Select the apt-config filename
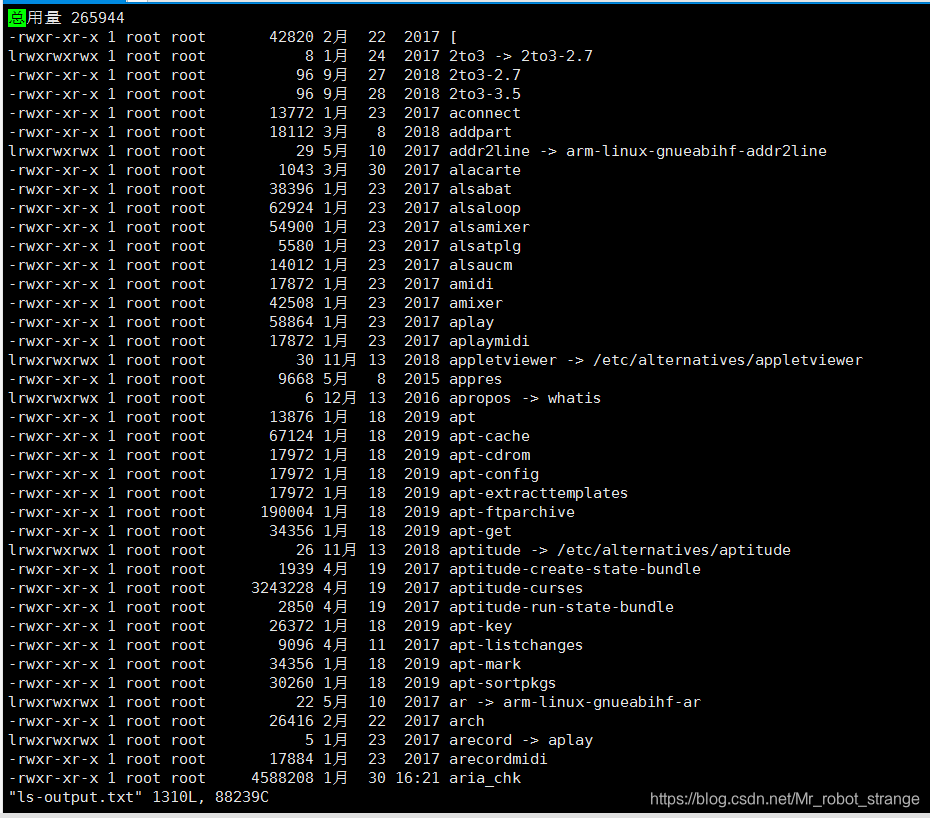Screen dimensions: 930x818 click(493, 474)
